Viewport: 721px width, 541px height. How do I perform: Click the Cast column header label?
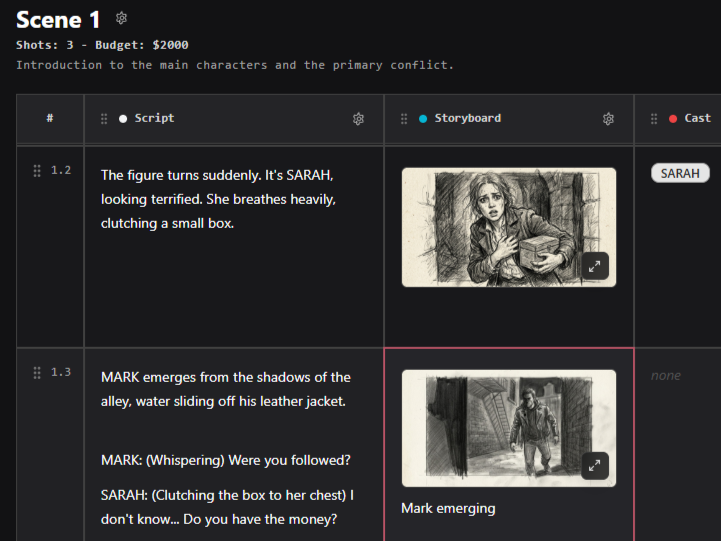click(x=698, y=118)
